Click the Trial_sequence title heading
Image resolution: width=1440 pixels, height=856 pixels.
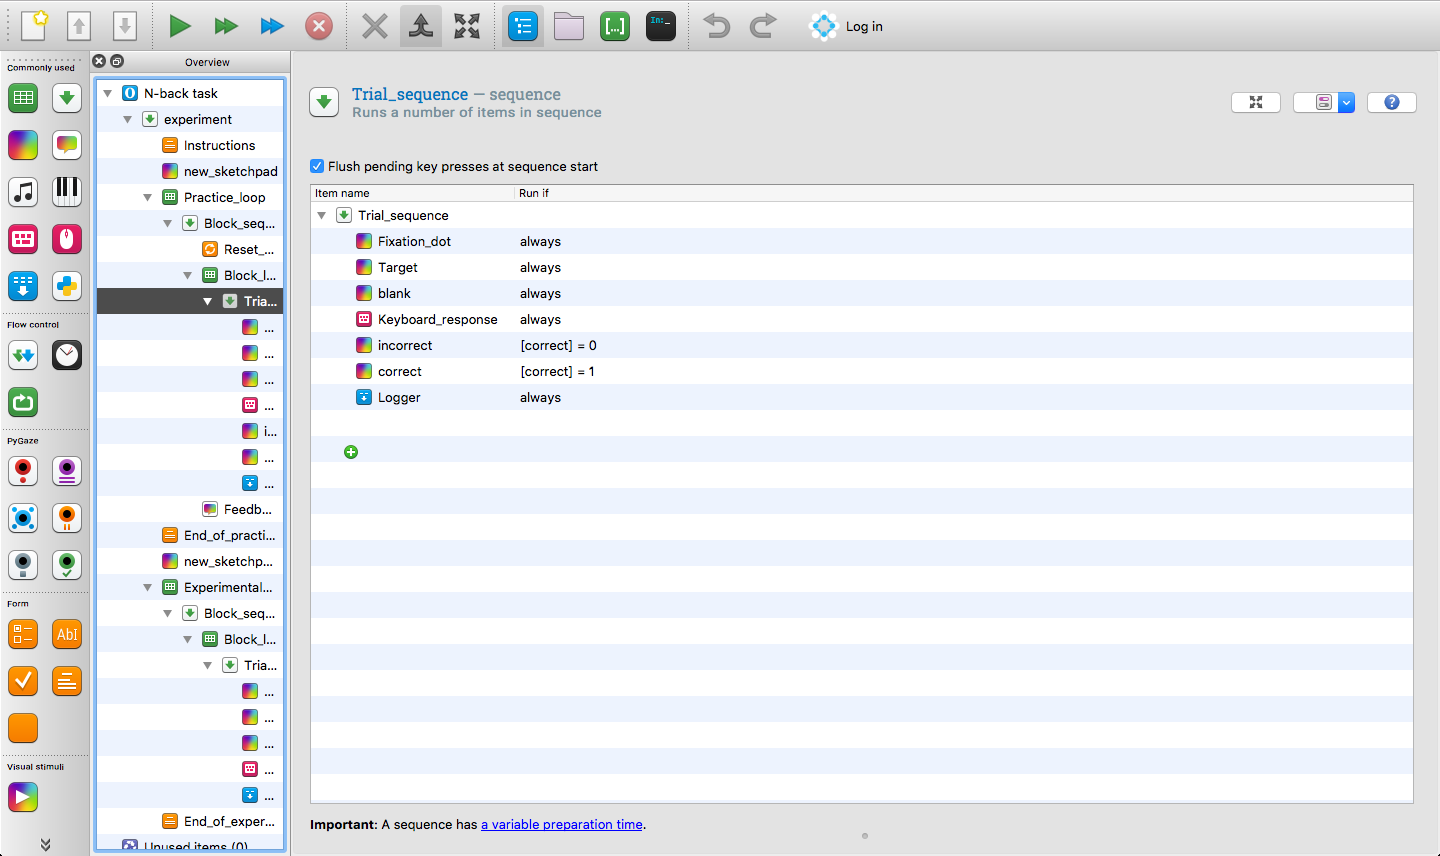tap(410, 94)
